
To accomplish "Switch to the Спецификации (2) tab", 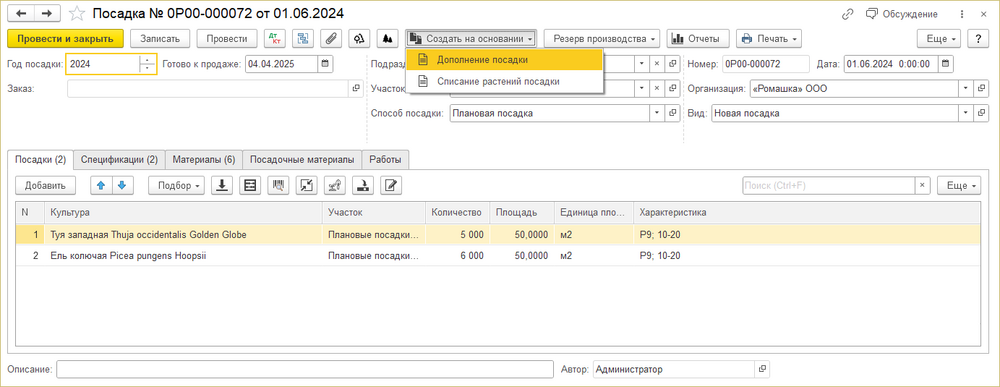I will coord(119,159).
